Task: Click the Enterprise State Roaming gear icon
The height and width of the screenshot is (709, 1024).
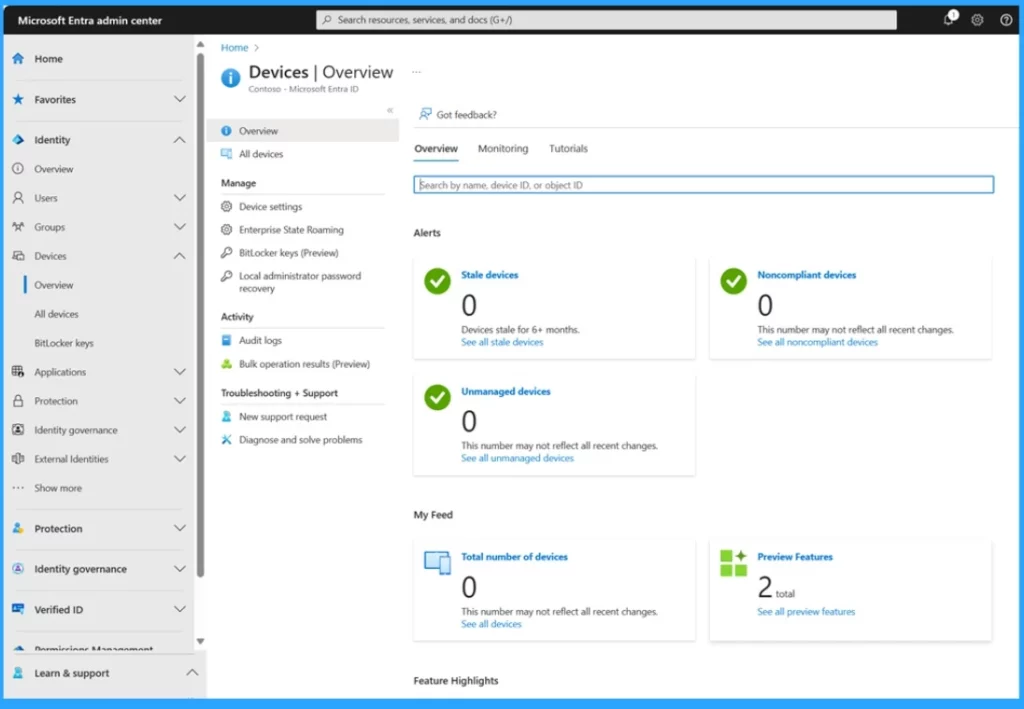Action: tap(226, 230)
